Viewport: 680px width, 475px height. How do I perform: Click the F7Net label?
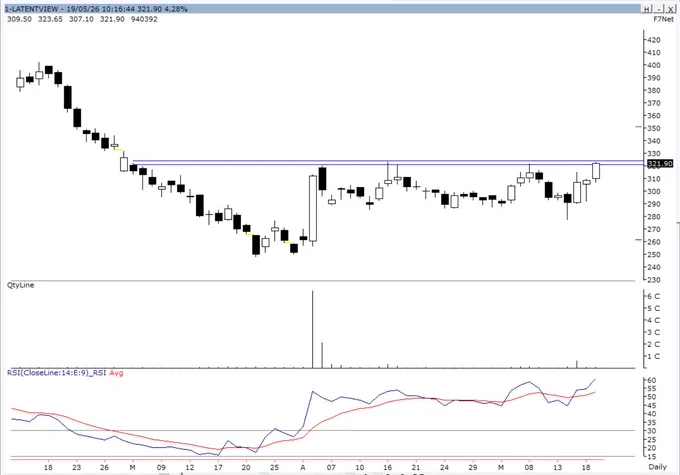[x=664, y=19]
